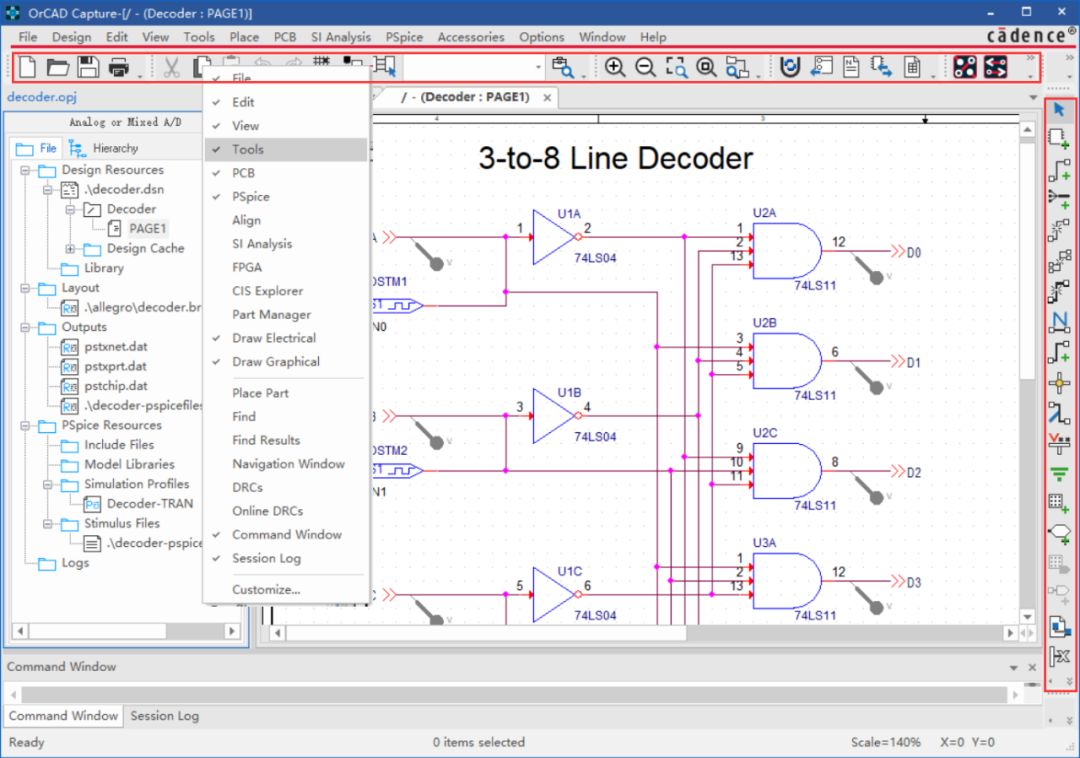Uncheck Edit toolbar in the context menu
1080x758 pixels.
click(x=286, y=102)
